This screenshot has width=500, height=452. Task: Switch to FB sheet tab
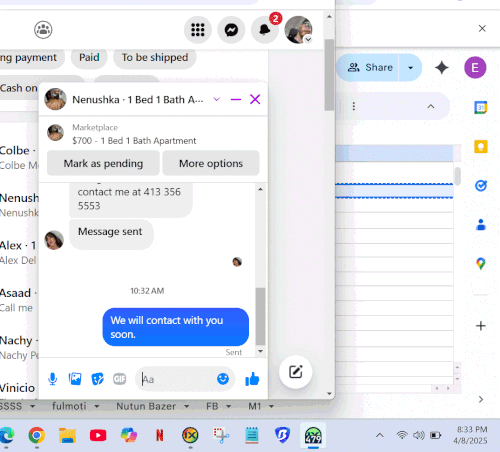(x=212, y=406)
